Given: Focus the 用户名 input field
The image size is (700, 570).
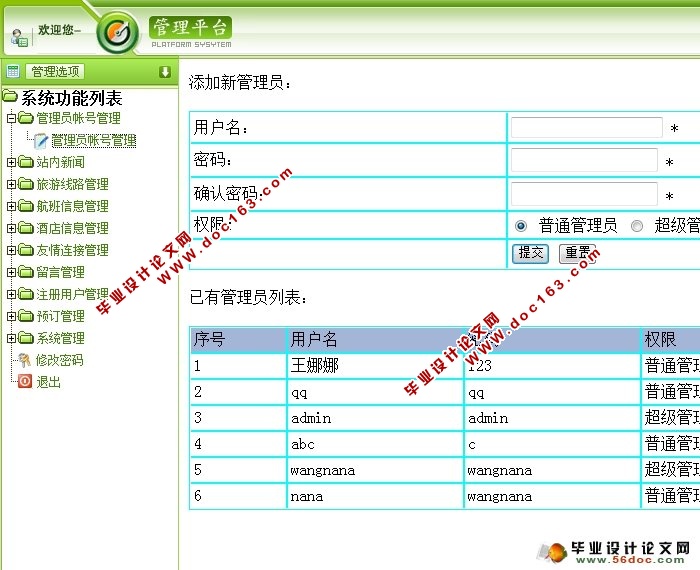Looking at the screenshot, I should click(x=587, y=128).
